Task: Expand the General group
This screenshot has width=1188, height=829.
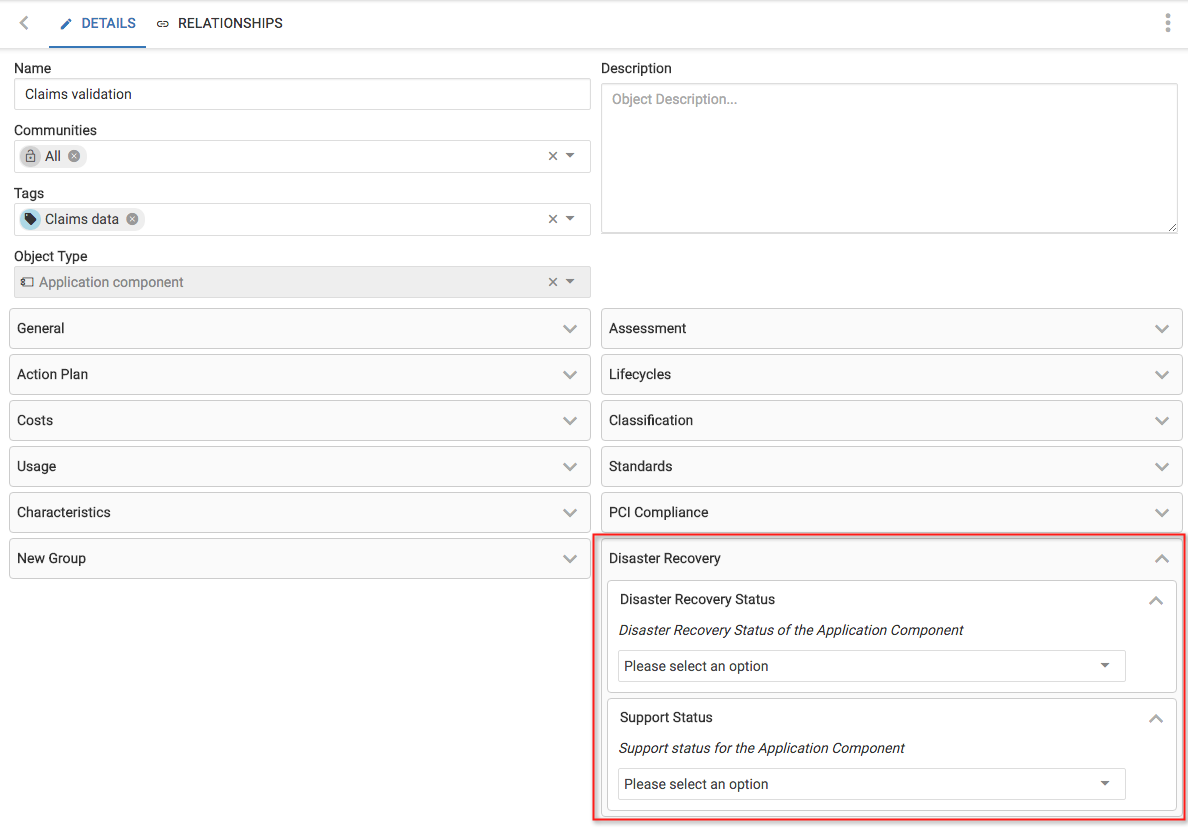Action: [x=299, y=328]
